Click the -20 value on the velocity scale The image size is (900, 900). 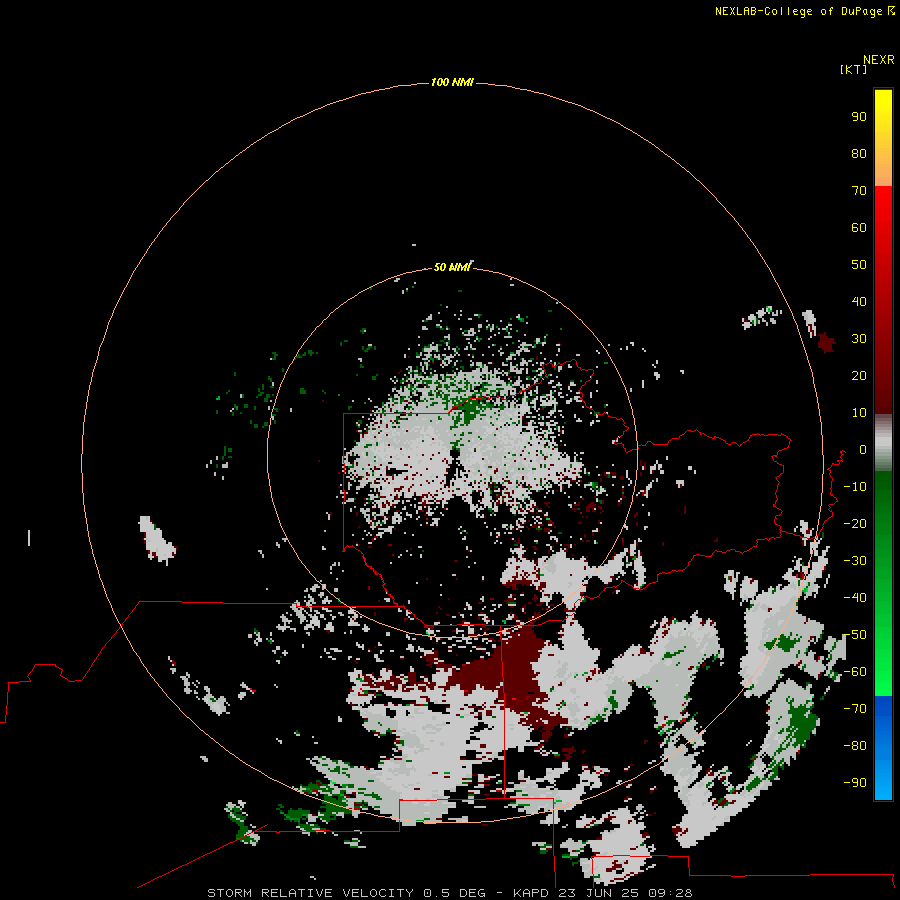[855, 524]
